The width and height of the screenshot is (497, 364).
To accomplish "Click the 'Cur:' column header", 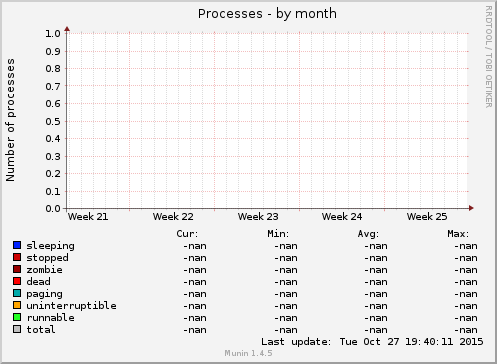I will coord(187,234).
